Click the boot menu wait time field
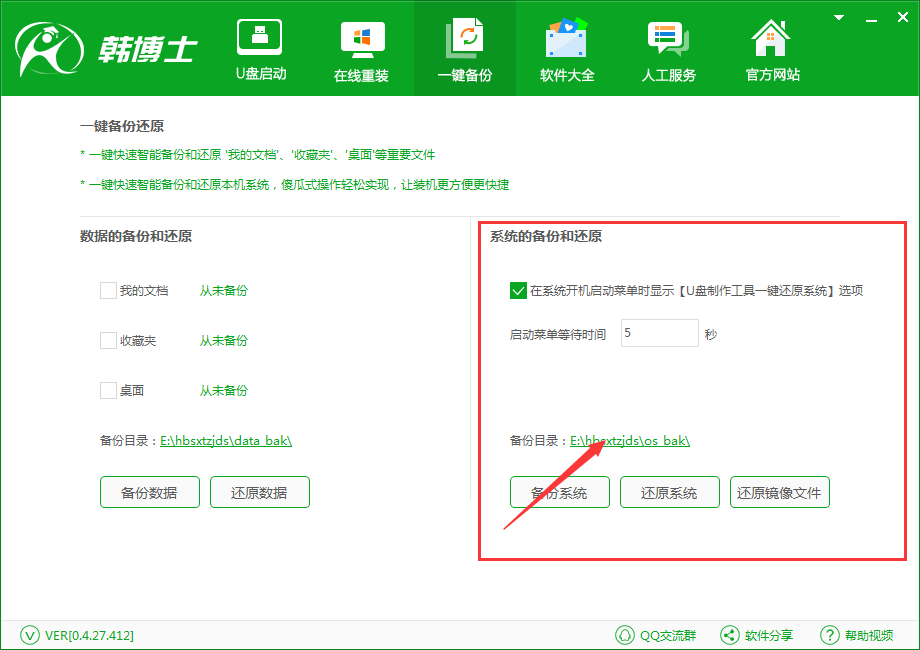Image resolution: width=920 pixels, height=650 pixels. 658,333
